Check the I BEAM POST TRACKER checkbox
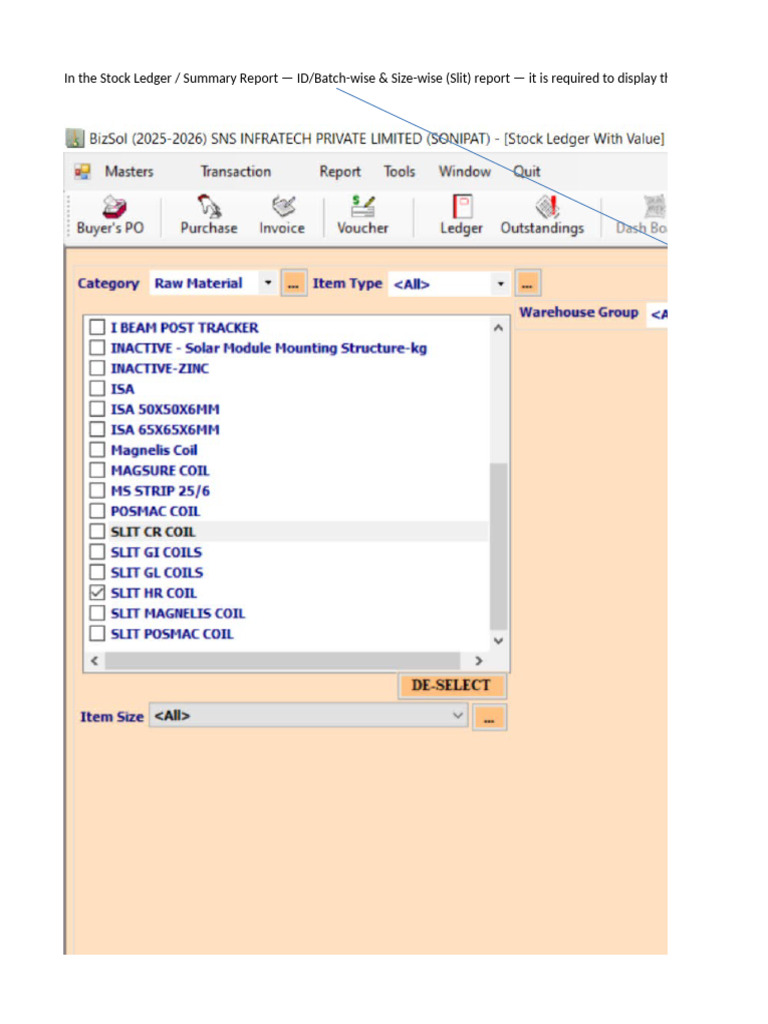Screen dimensions: 768x1024 tap(97, 327)
